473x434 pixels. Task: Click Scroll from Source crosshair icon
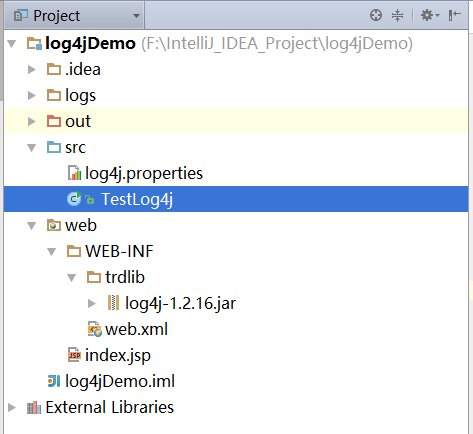(376, 15)
